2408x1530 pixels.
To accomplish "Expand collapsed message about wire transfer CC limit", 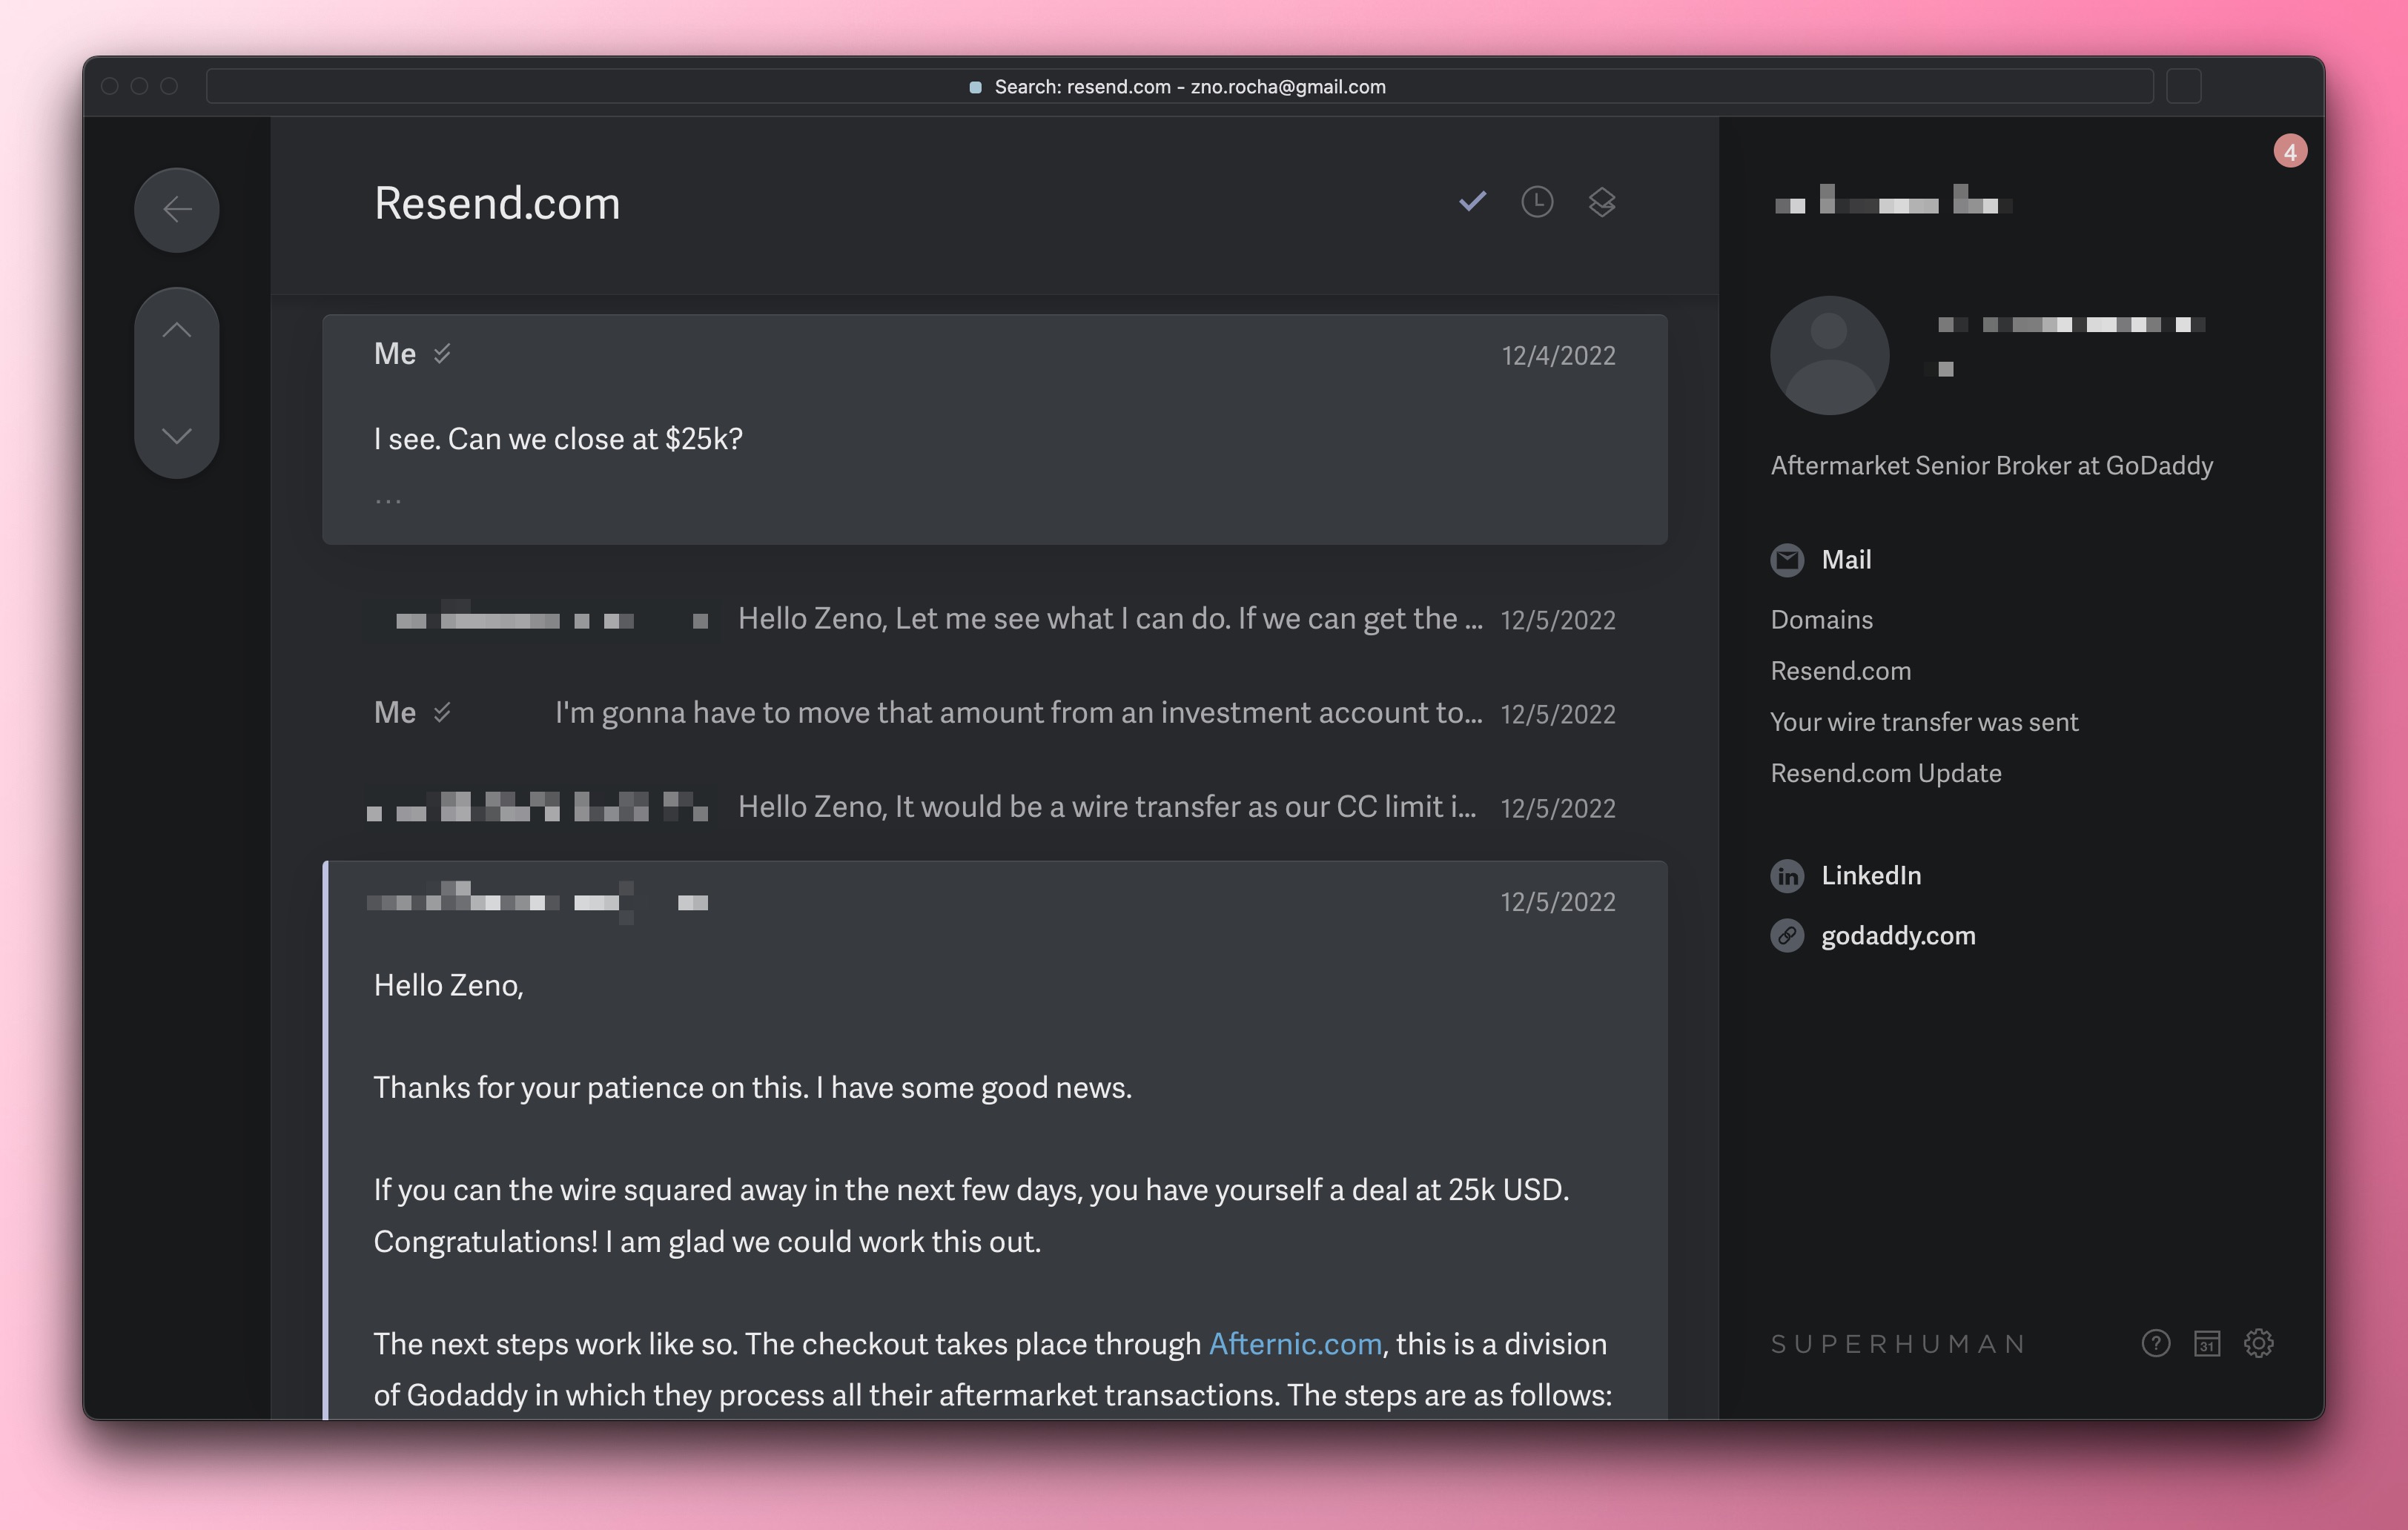I will click(x=1105, y=807).
